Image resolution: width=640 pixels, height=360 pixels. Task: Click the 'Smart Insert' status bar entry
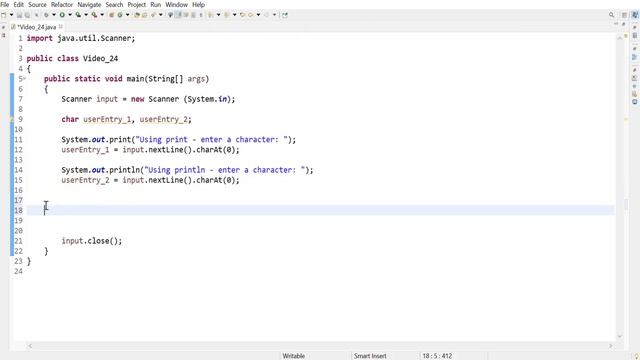(370, 356)
